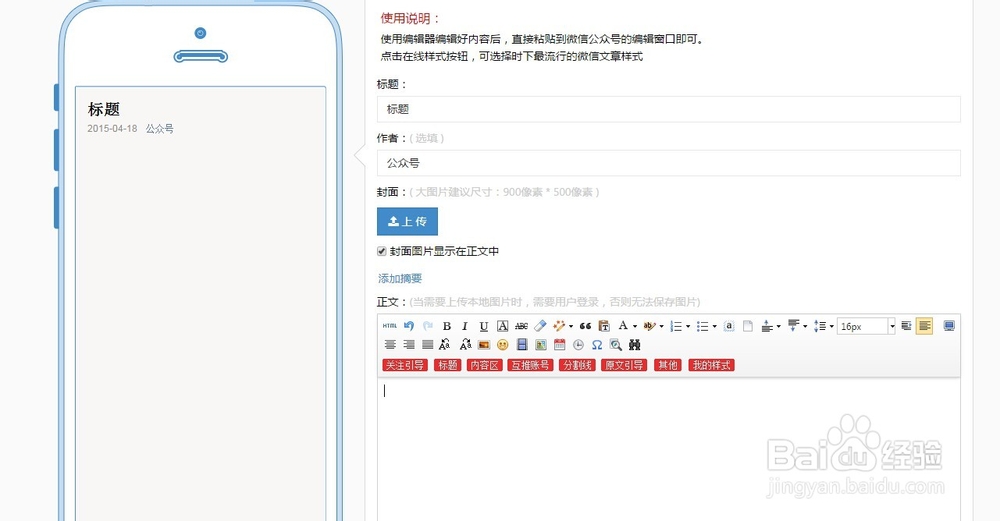
Task: Expand line height options
Action: click(x=832, y=326)
